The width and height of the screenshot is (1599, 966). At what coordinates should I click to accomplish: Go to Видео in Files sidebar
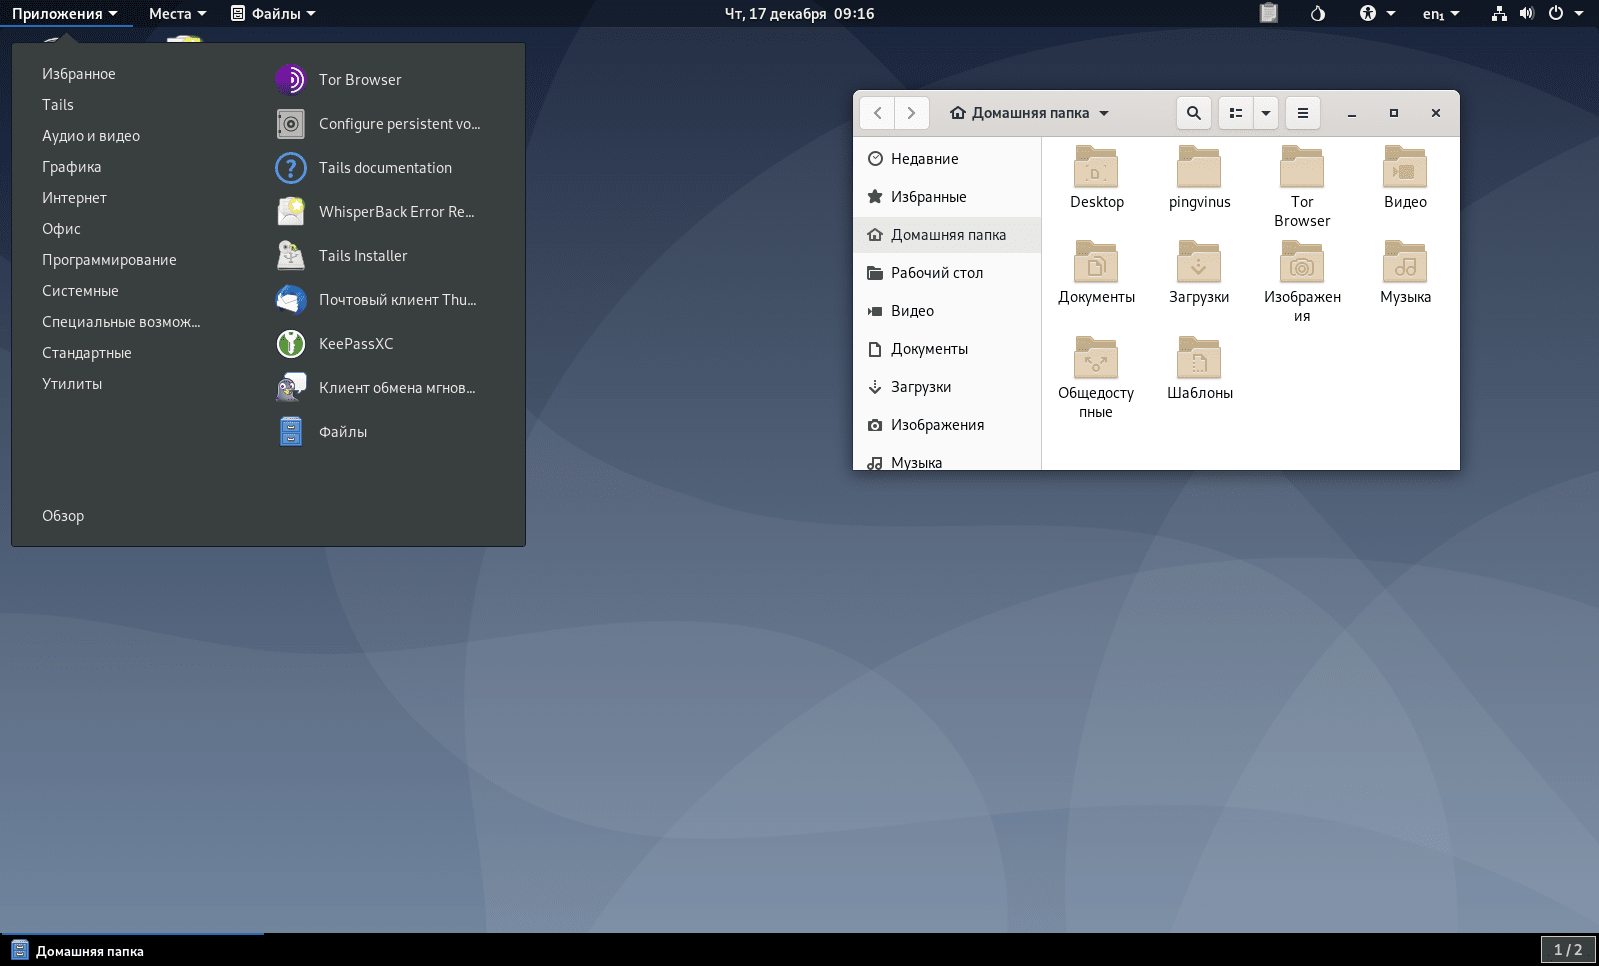point(948,311)
